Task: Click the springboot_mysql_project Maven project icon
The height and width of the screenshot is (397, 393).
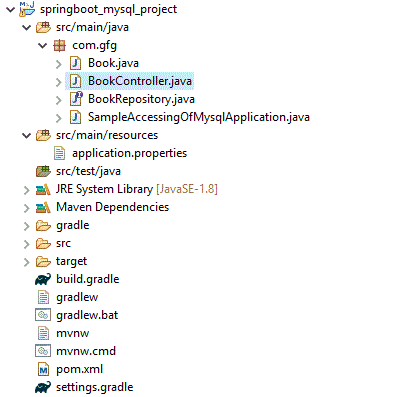Action: pyautogui.click(x=27, y=9)
